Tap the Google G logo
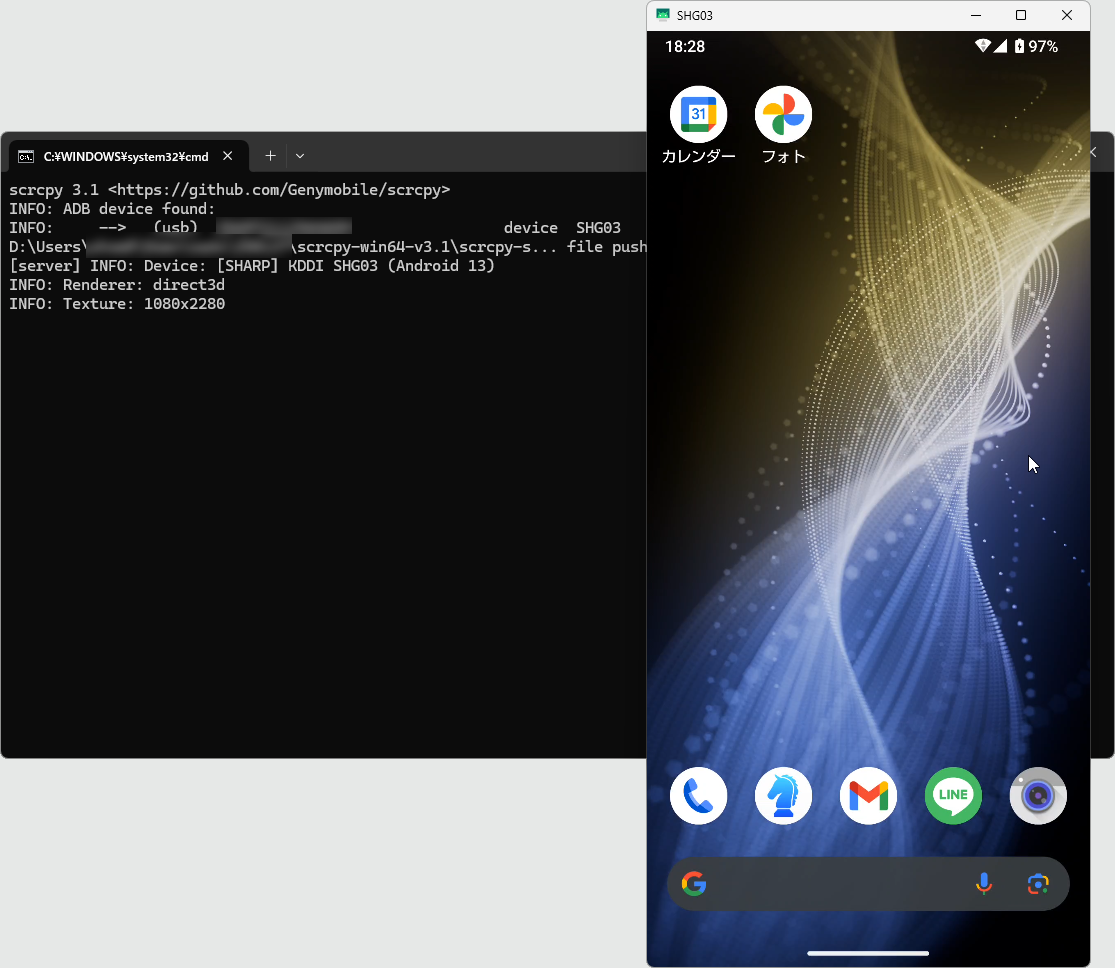The image size is (1115, 968). pos(694,884)
